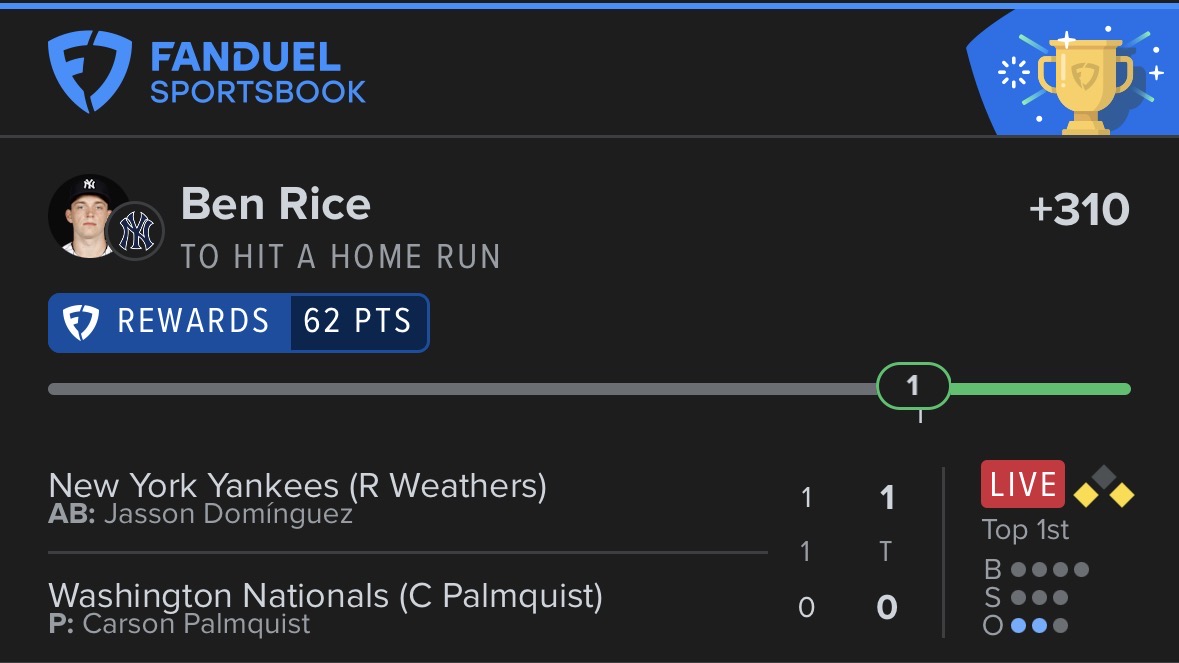This screenshot has width=1179, height=663.
Task: Click the shield icon in Rewards badge
Action: pos(80,322)
